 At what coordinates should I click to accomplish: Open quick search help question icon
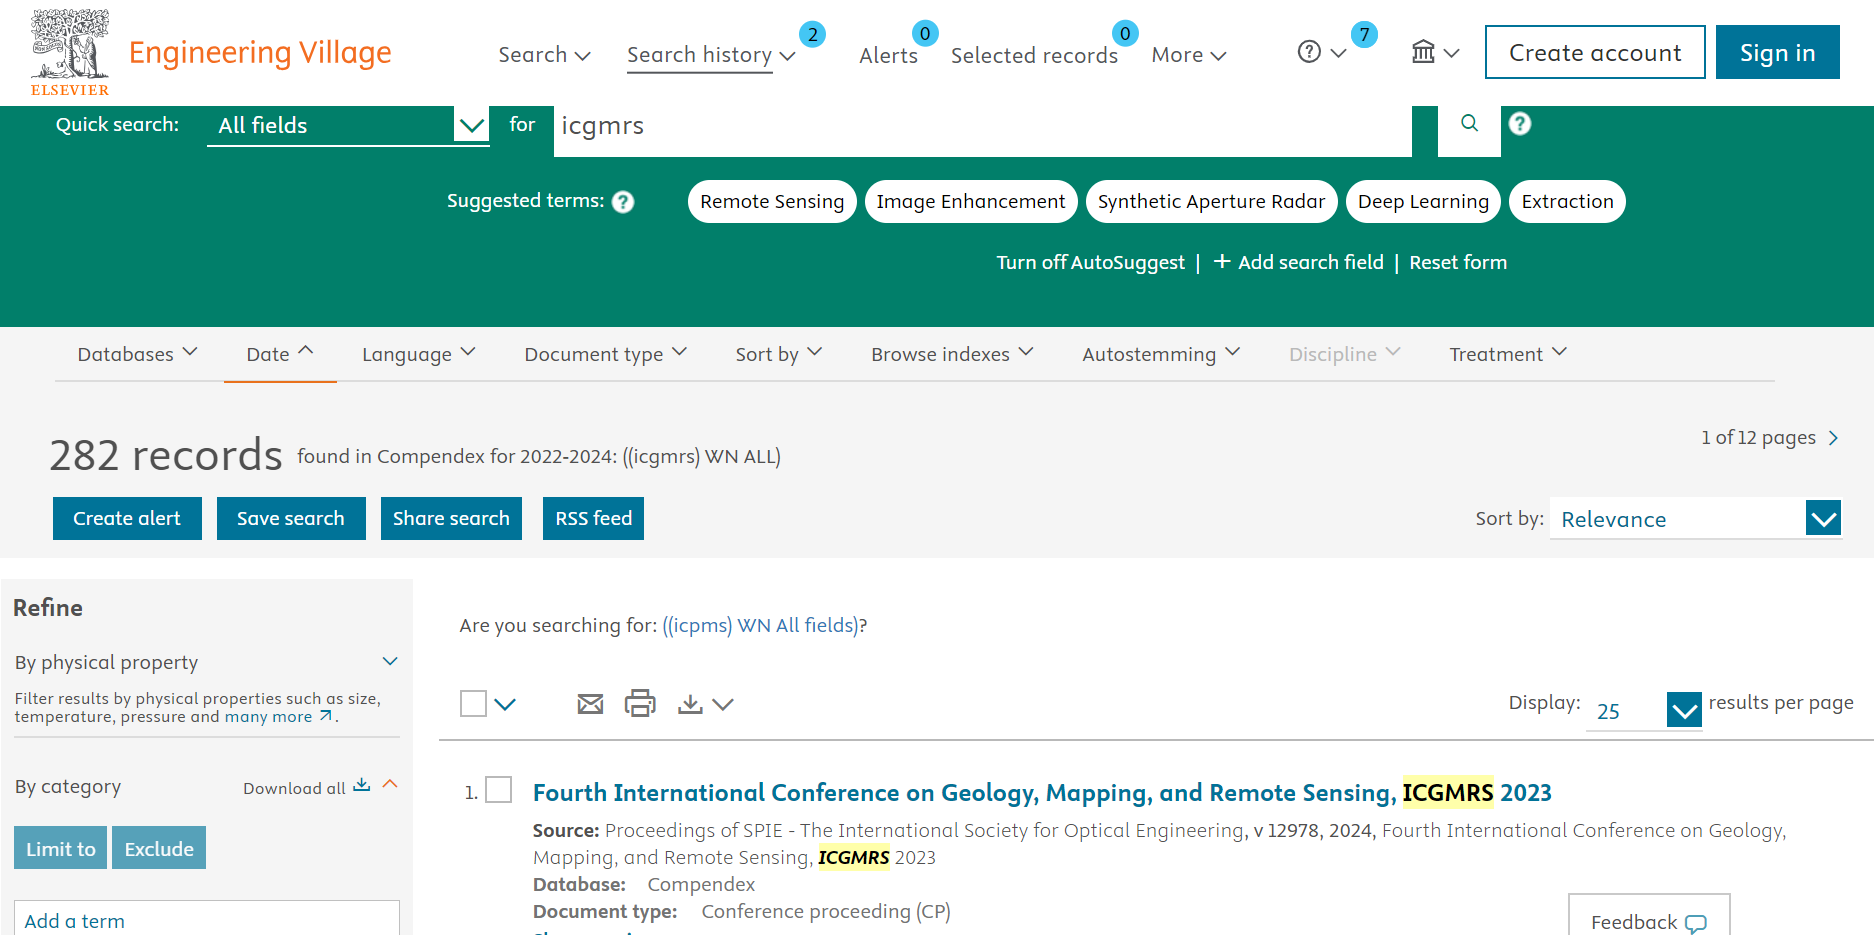point(1520,124)
